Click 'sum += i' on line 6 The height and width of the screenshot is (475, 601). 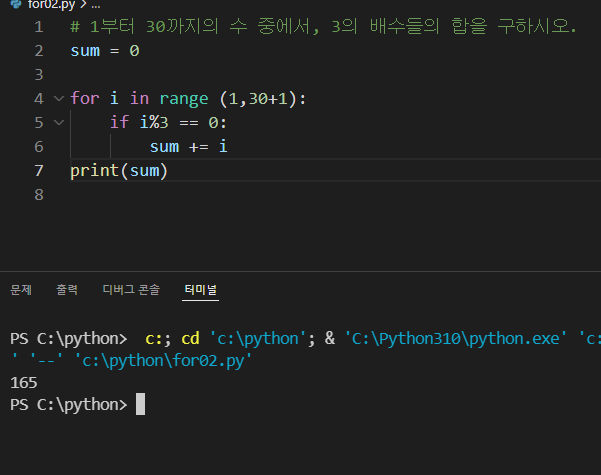click(x=189, y=147)
